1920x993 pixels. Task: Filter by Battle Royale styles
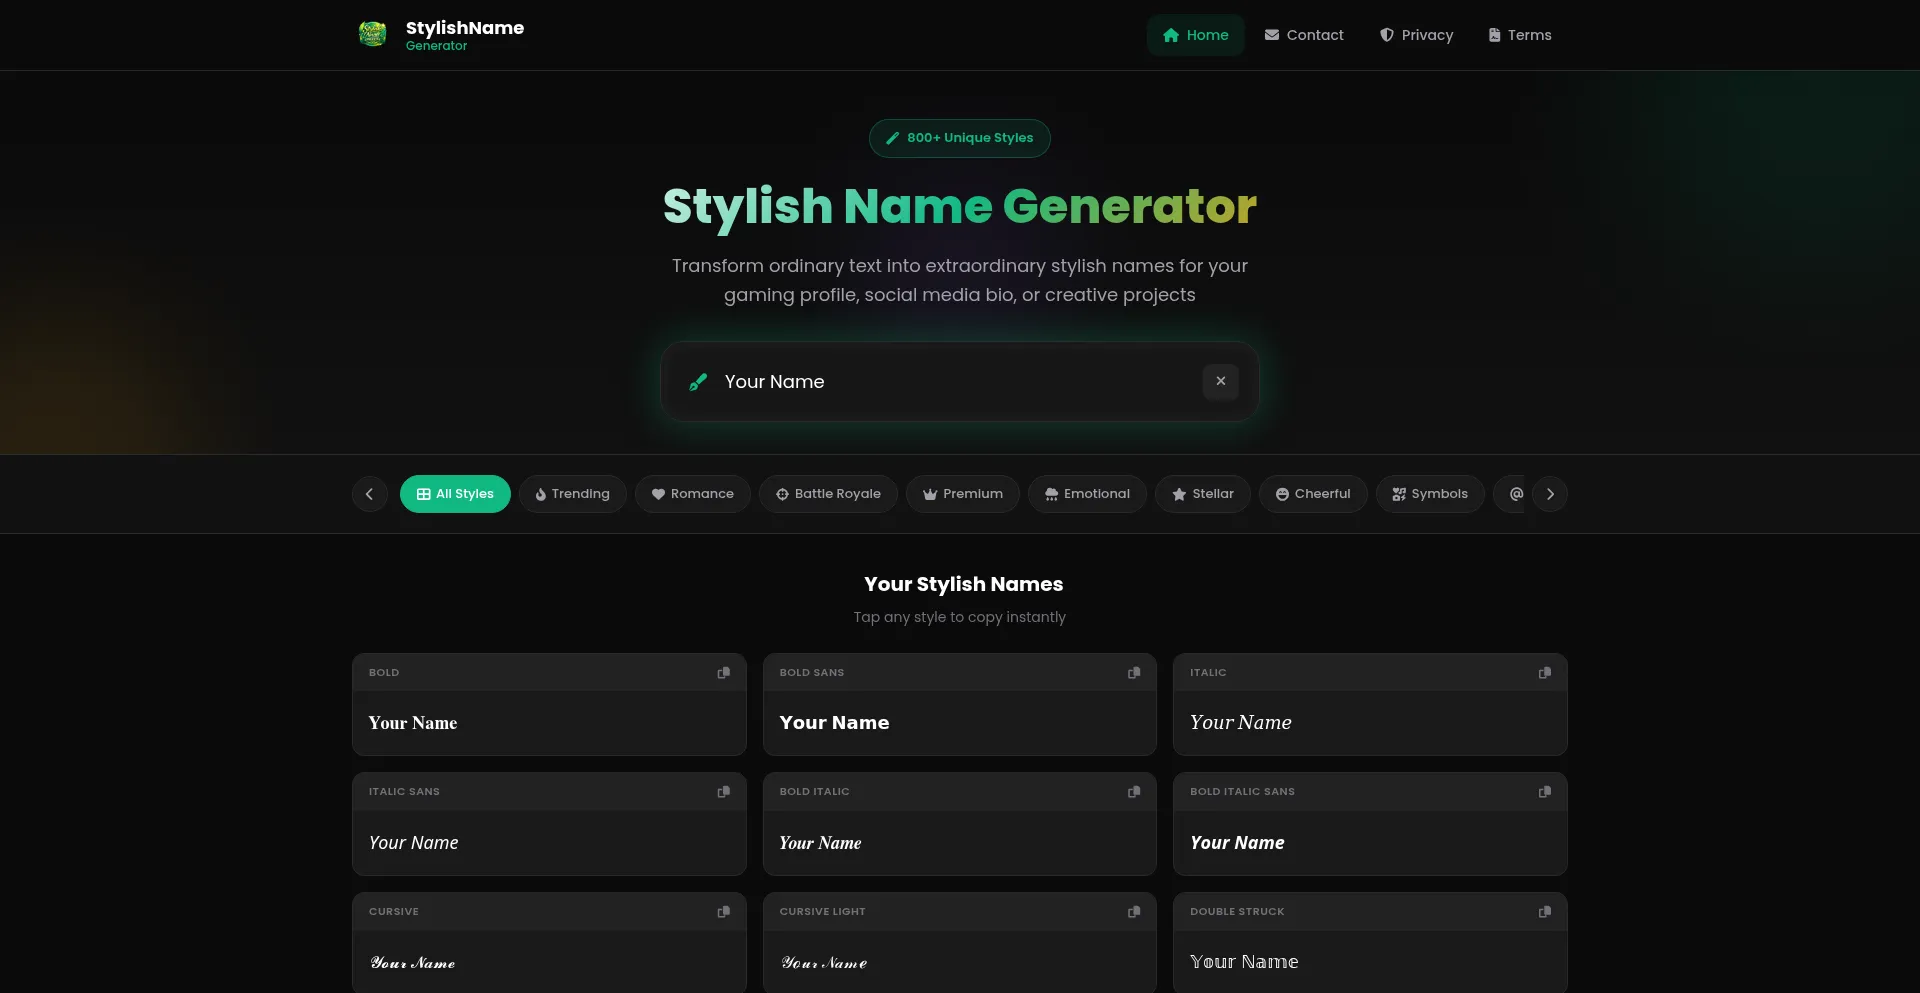coord(828,494)
